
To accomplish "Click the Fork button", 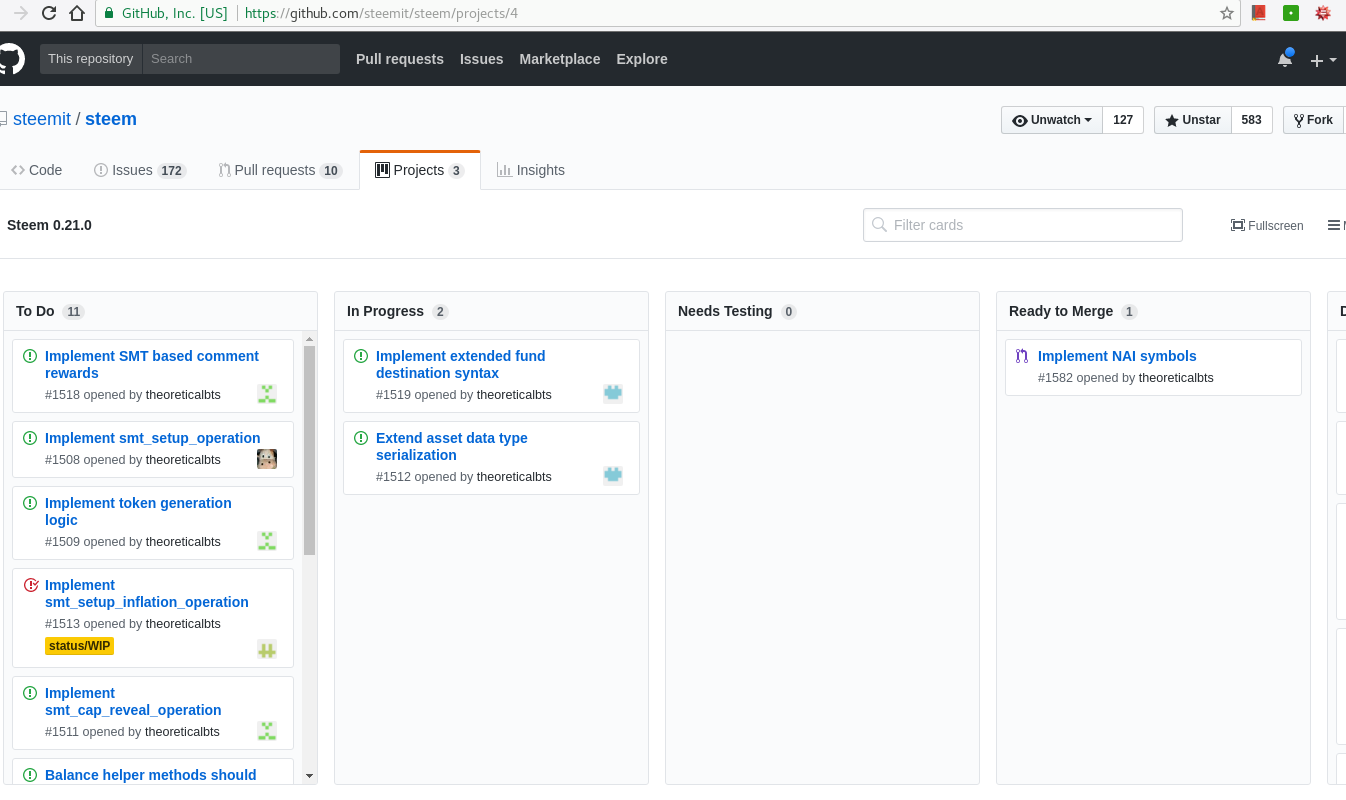I will point(1313,120).
